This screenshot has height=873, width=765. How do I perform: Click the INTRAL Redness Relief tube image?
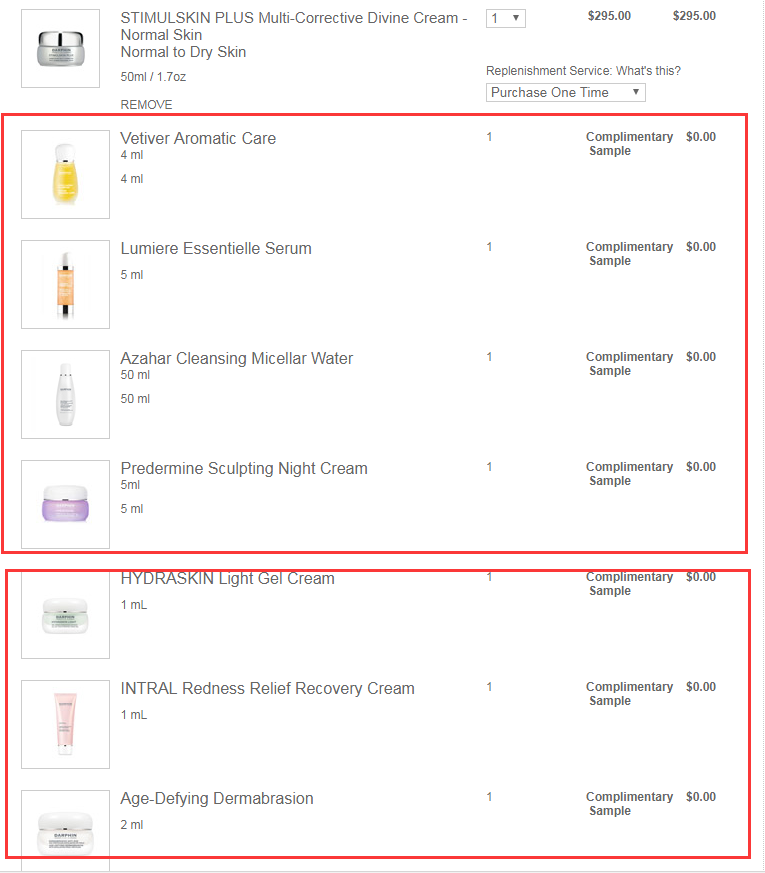point(65,724)
